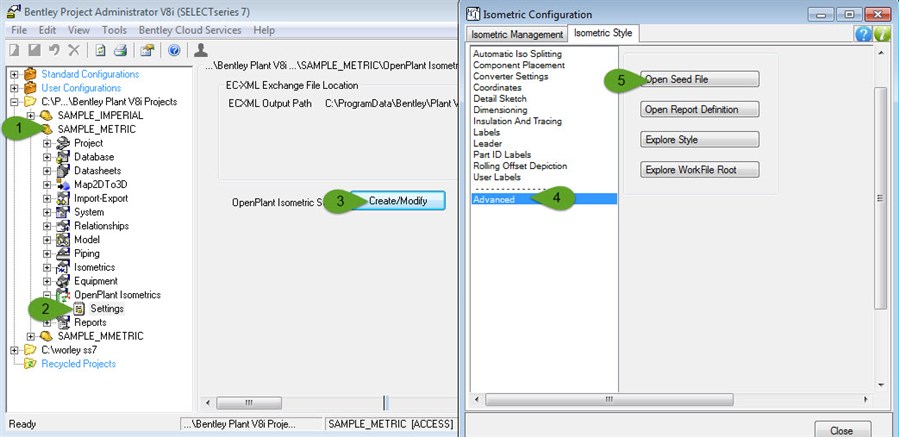899x437 pixels.
Task: Click the Explore Style button
Action: tap(699, 139)
